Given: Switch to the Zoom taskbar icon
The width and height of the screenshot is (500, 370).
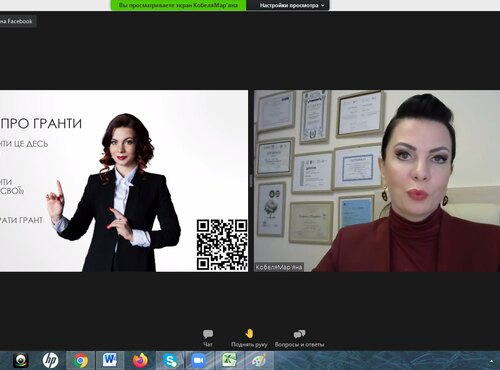Looking at the screenshot, I should (x=199, y=360).
